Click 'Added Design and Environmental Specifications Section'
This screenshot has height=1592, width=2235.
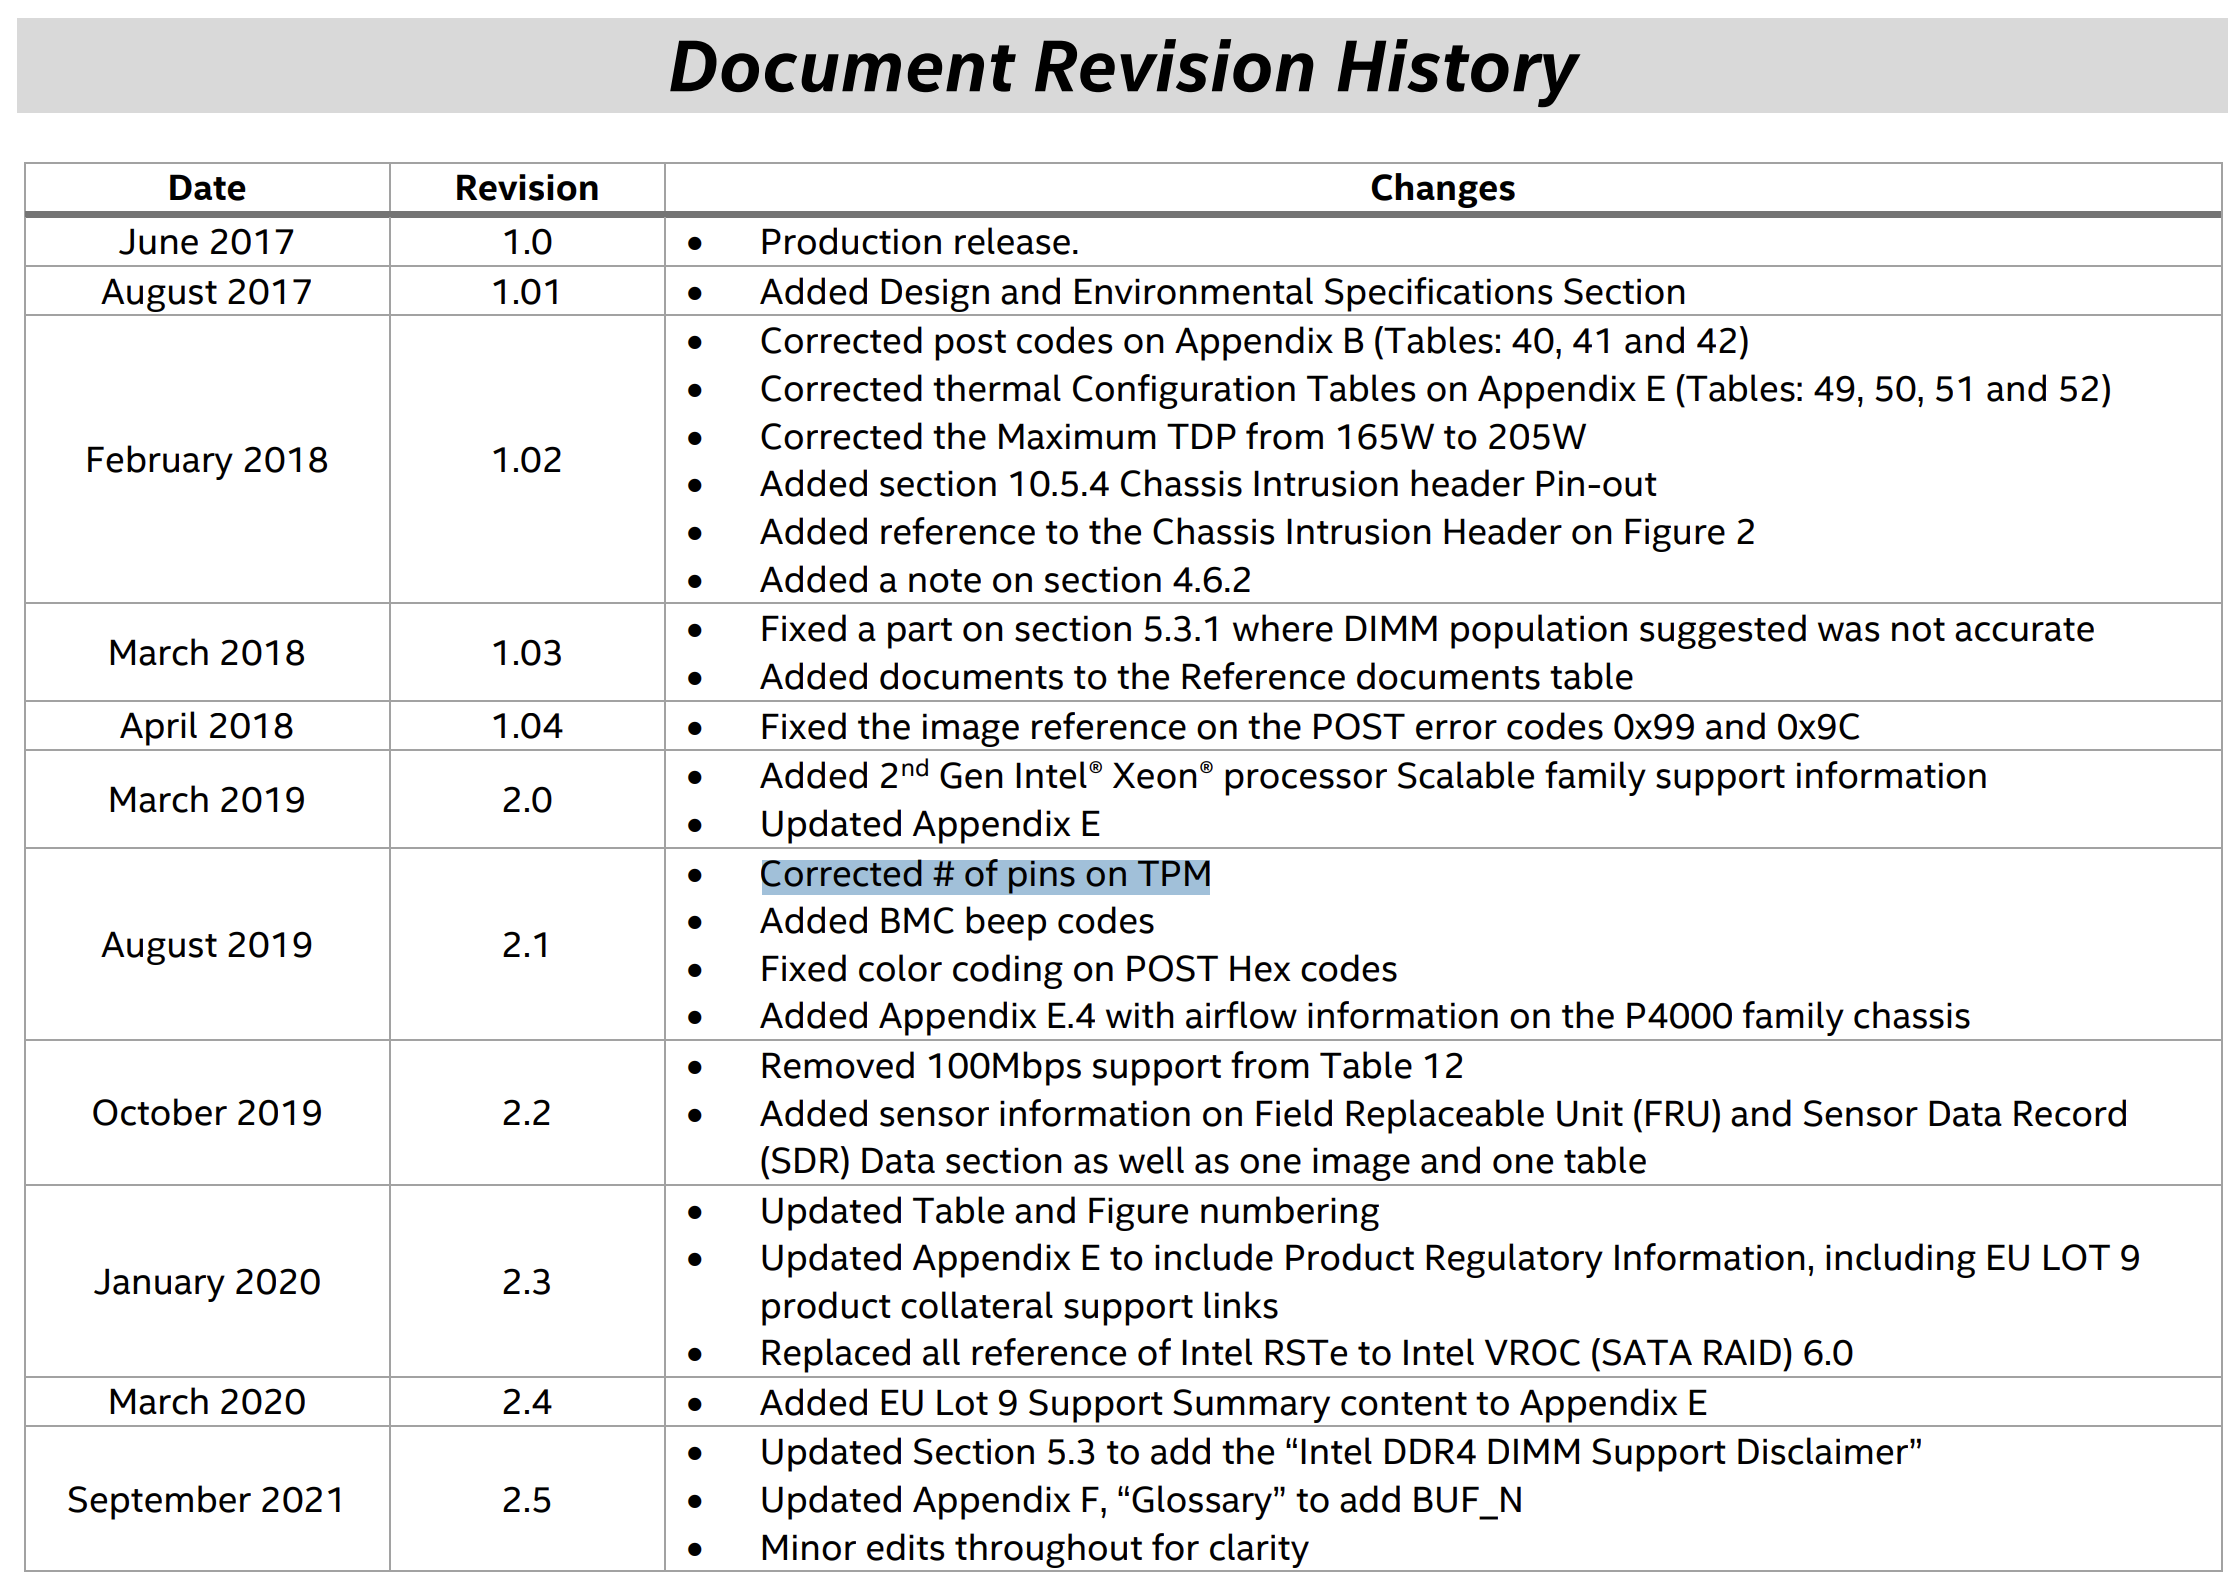pos(1223,292)
